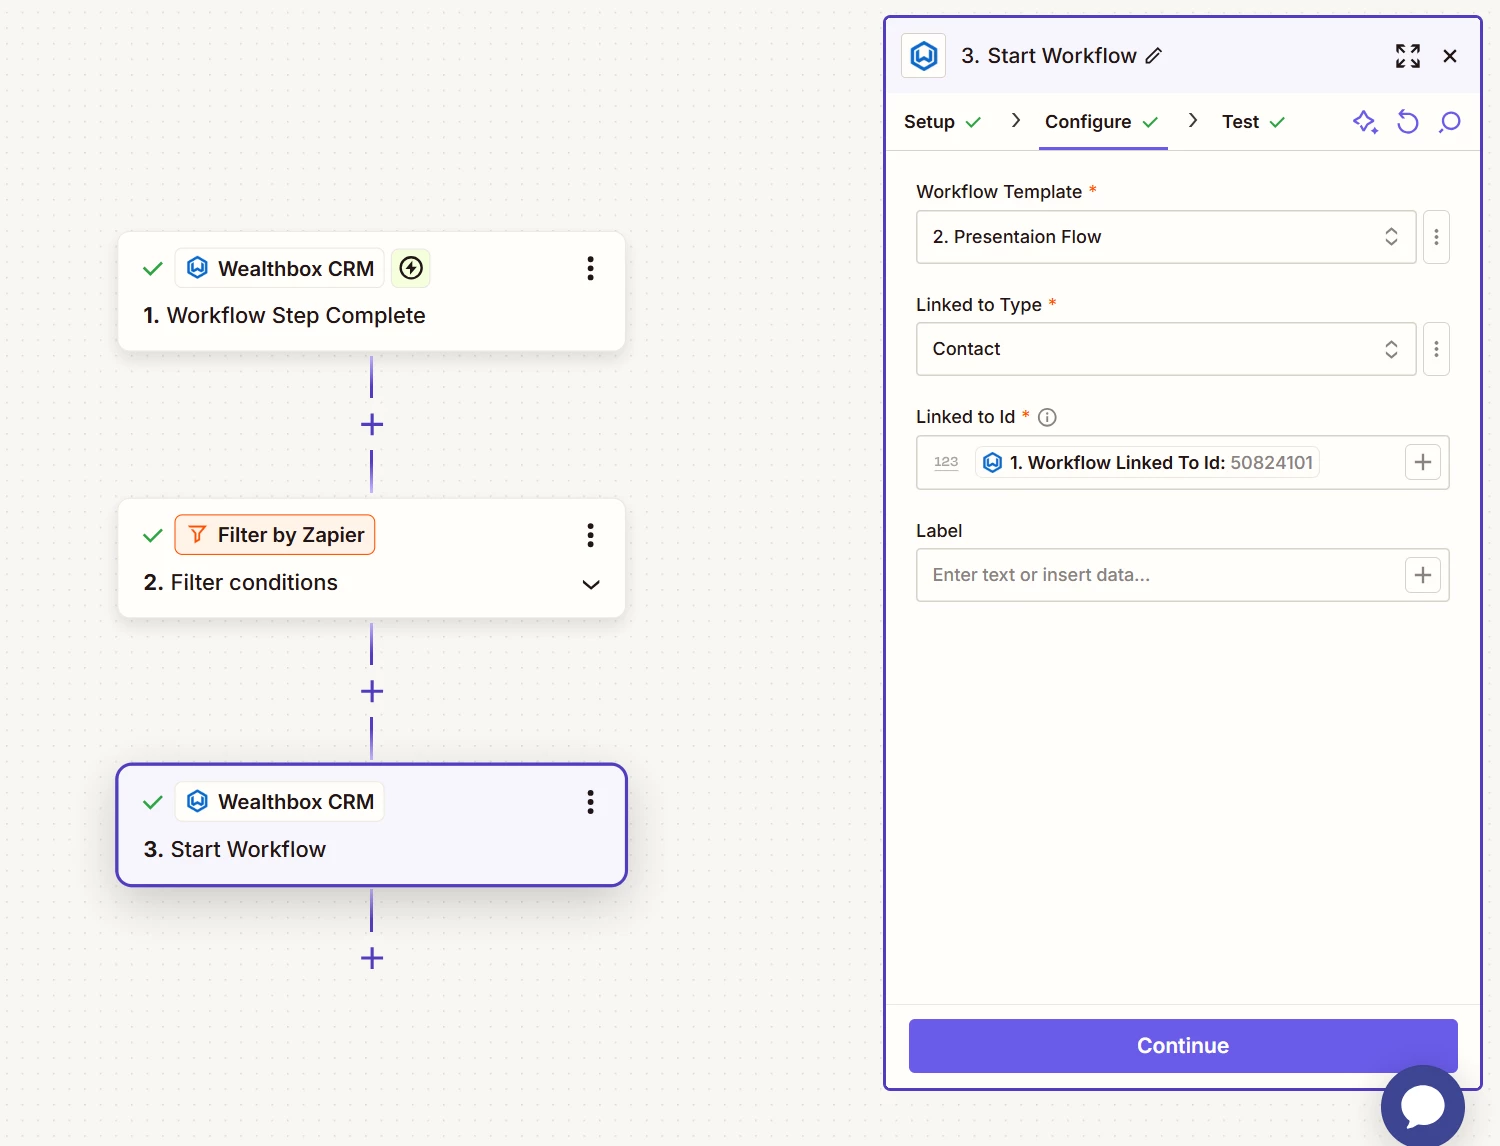Viewport: 1500px width, 1146px height.
Task: Click the undo/revert arrow icon
Action: coord(1408,122)
